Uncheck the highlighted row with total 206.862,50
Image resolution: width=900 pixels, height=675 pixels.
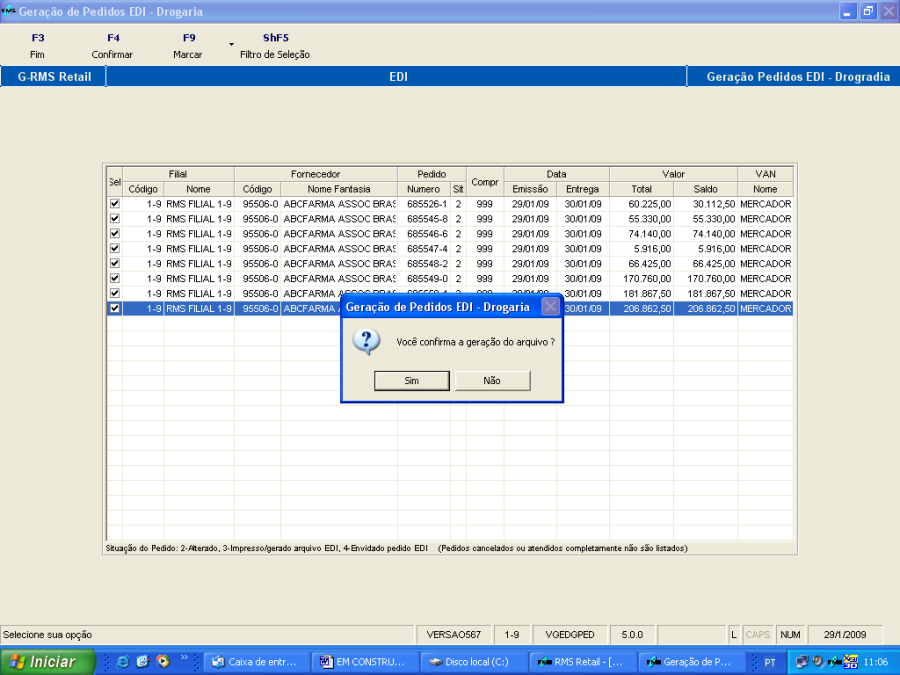point(115,308)
